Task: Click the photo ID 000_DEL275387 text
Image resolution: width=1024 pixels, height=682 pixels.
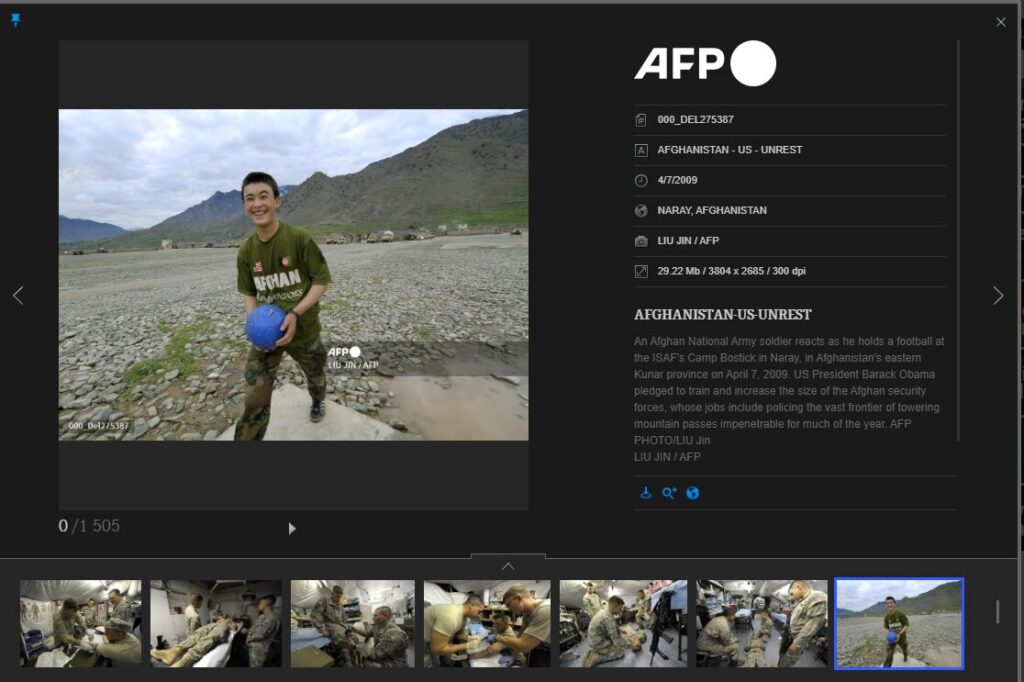Action: coord(695,119)
